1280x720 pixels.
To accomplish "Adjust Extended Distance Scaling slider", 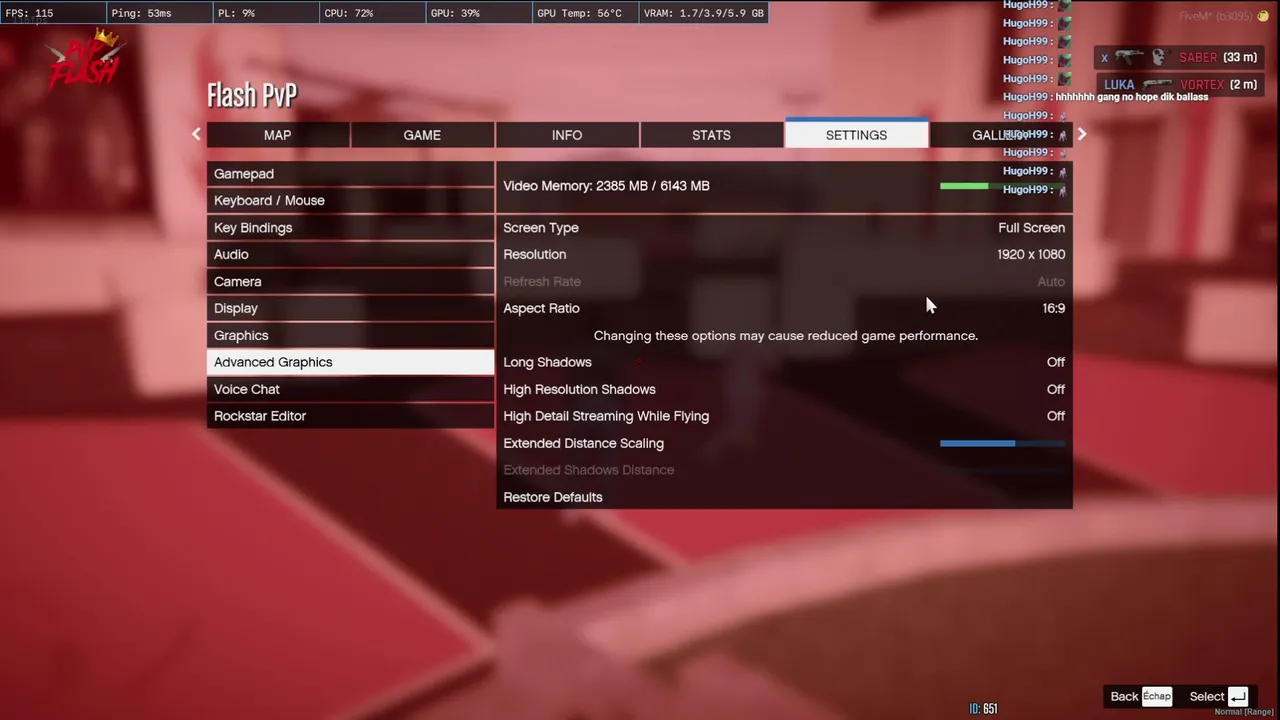I will click(1003, 443).
